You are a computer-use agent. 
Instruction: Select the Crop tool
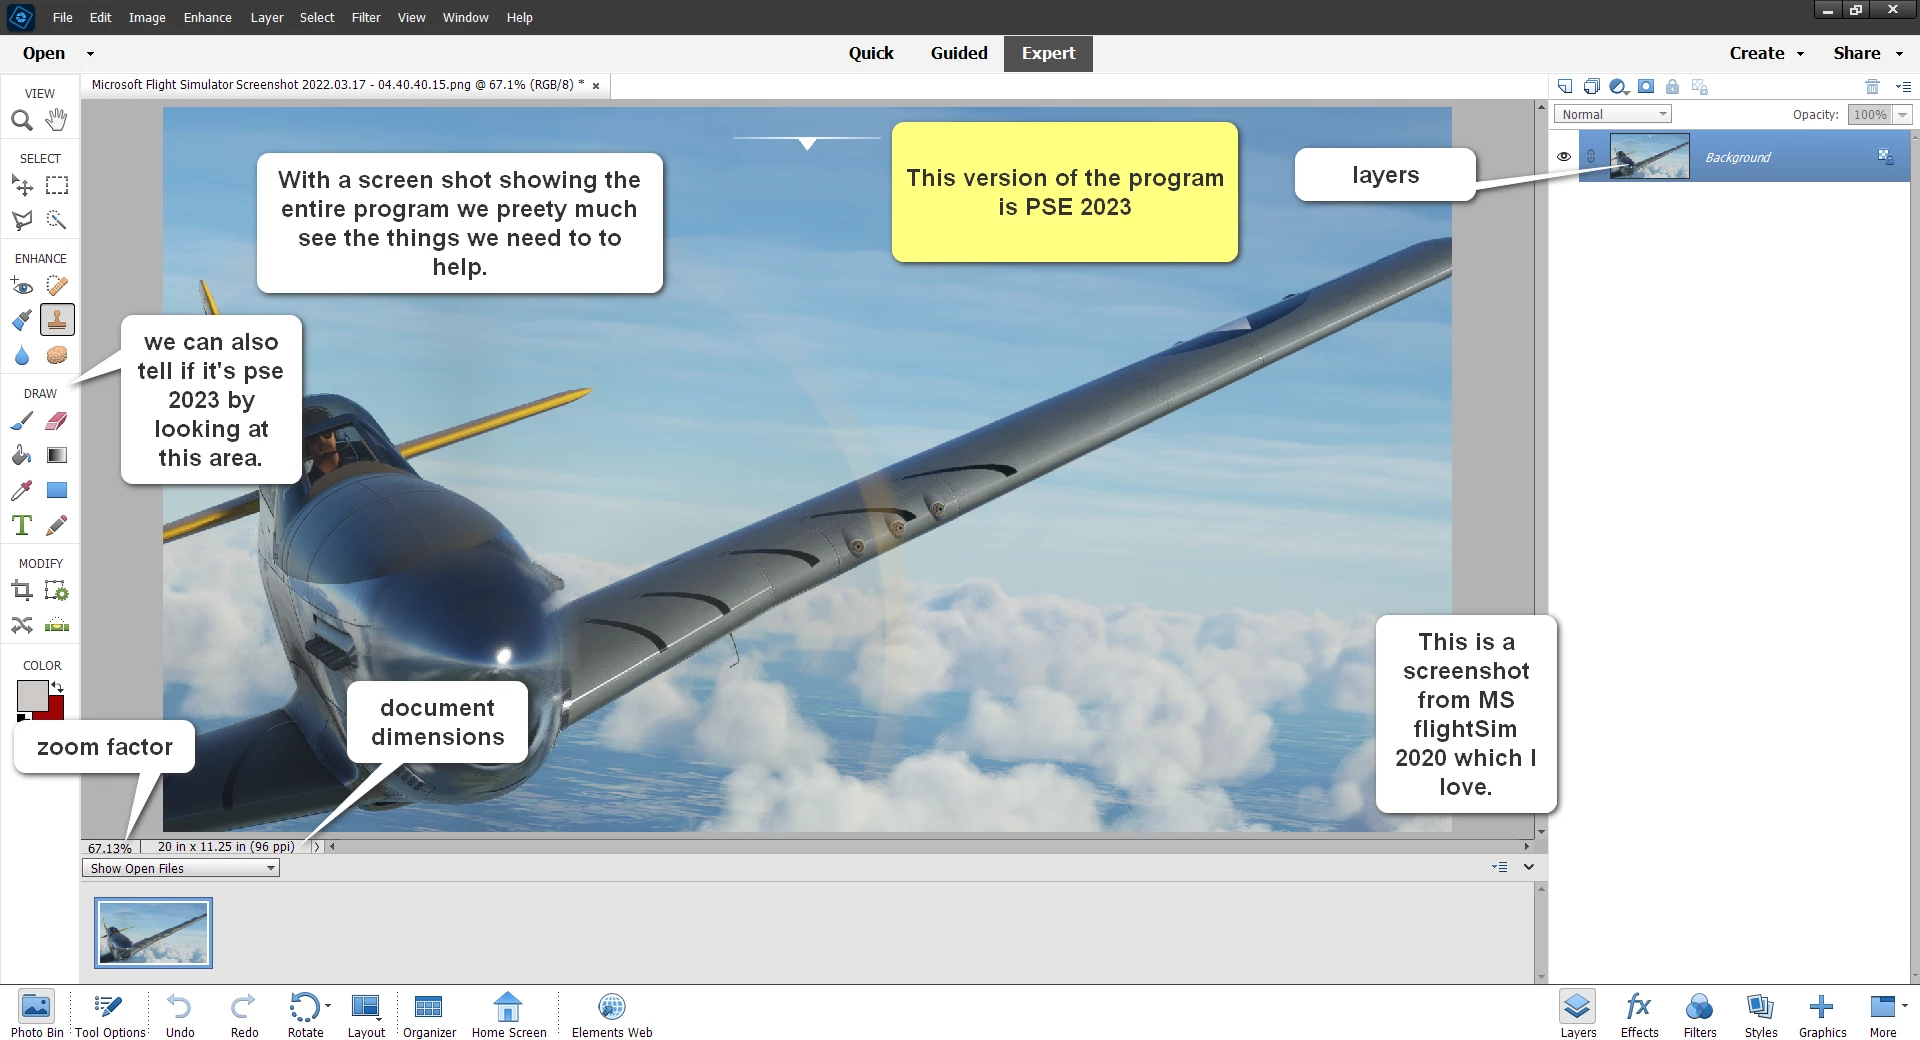pos(22,591)
